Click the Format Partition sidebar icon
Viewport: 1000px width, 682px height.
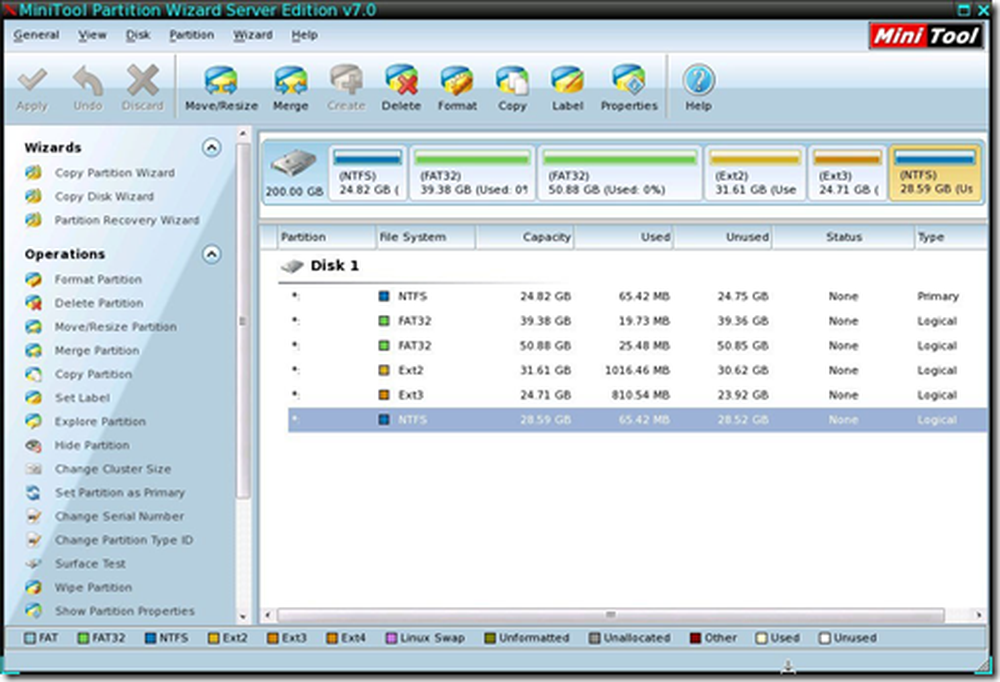(34, 279)
